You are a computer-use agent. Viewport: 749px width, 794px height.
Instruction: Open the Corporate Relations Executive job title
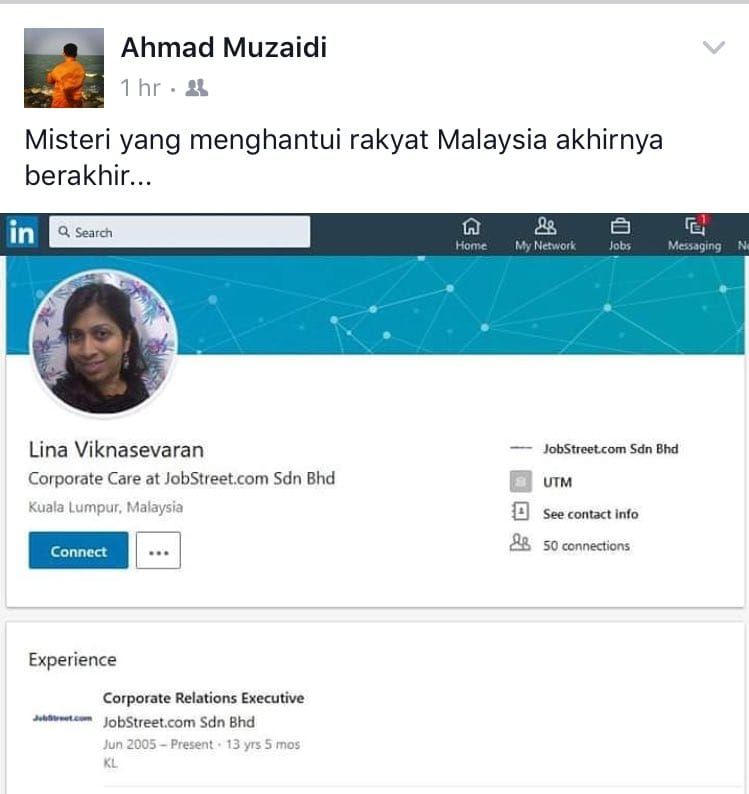pos(204,698)
